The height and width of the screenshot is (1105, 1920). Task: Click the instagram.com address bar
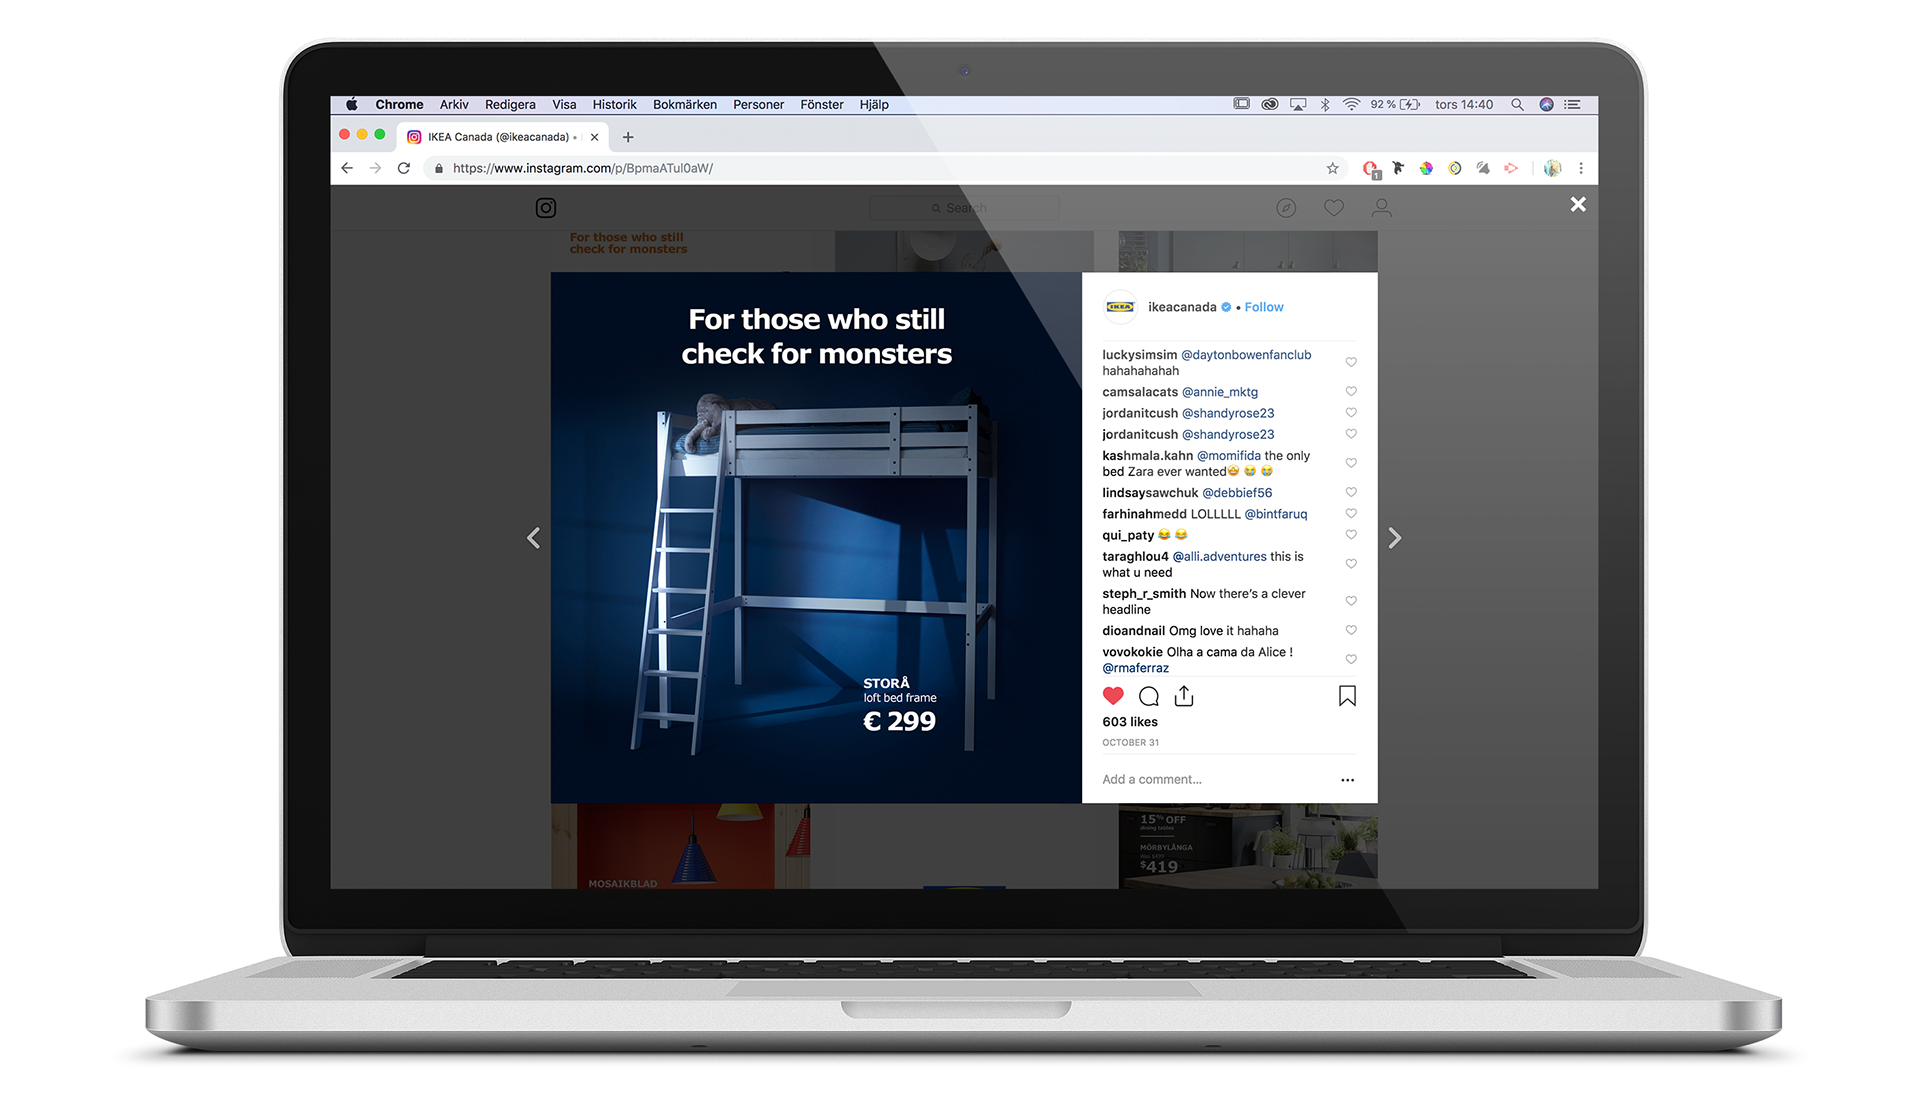coord(880,168)
